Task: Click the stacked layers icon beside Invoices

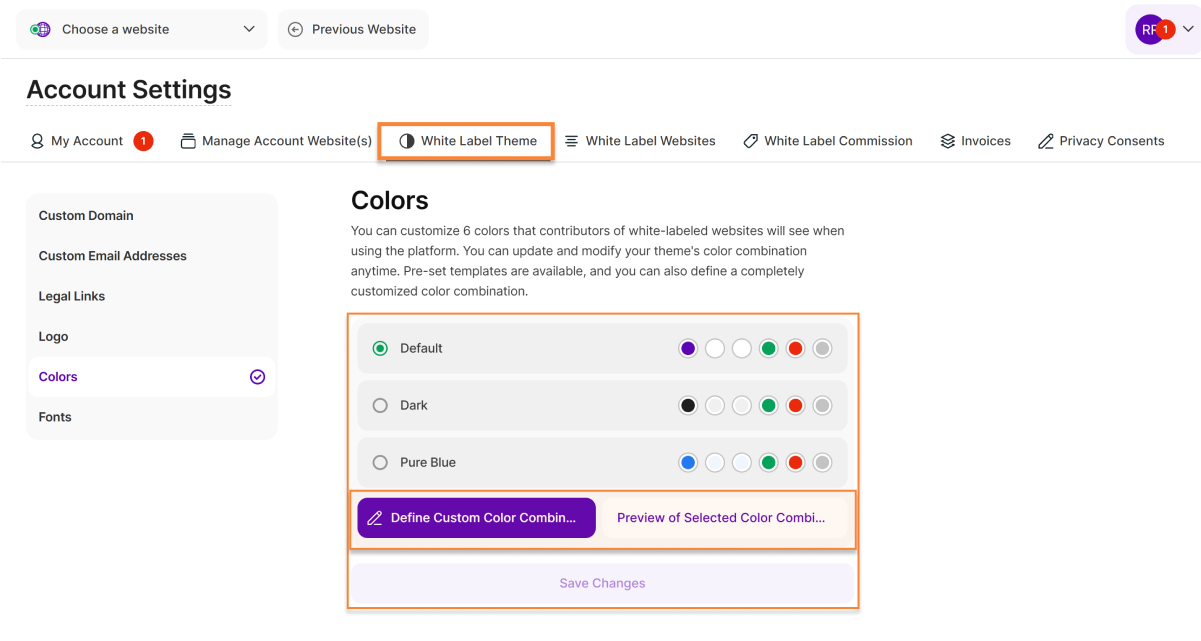Action: pyautogui.click(x=948, y=142)
